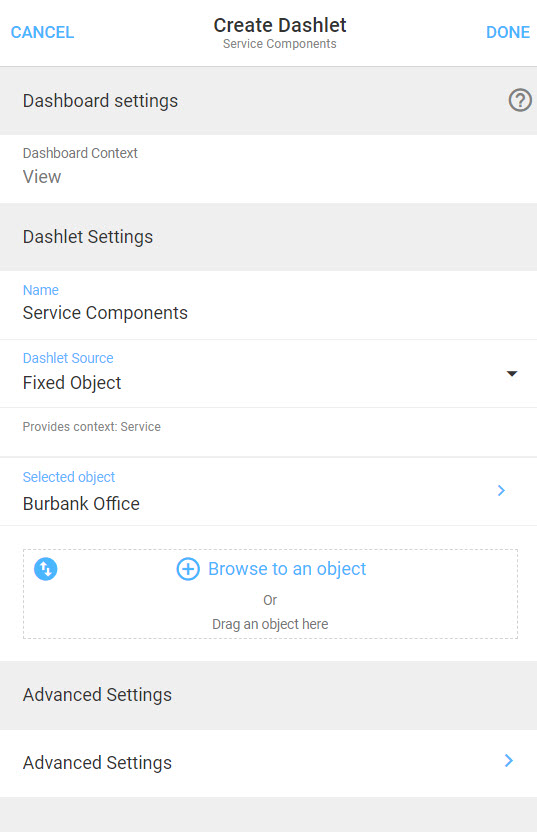Click the Advanced Settings section header
Viewport: 537px width, 832px height.
268,695
